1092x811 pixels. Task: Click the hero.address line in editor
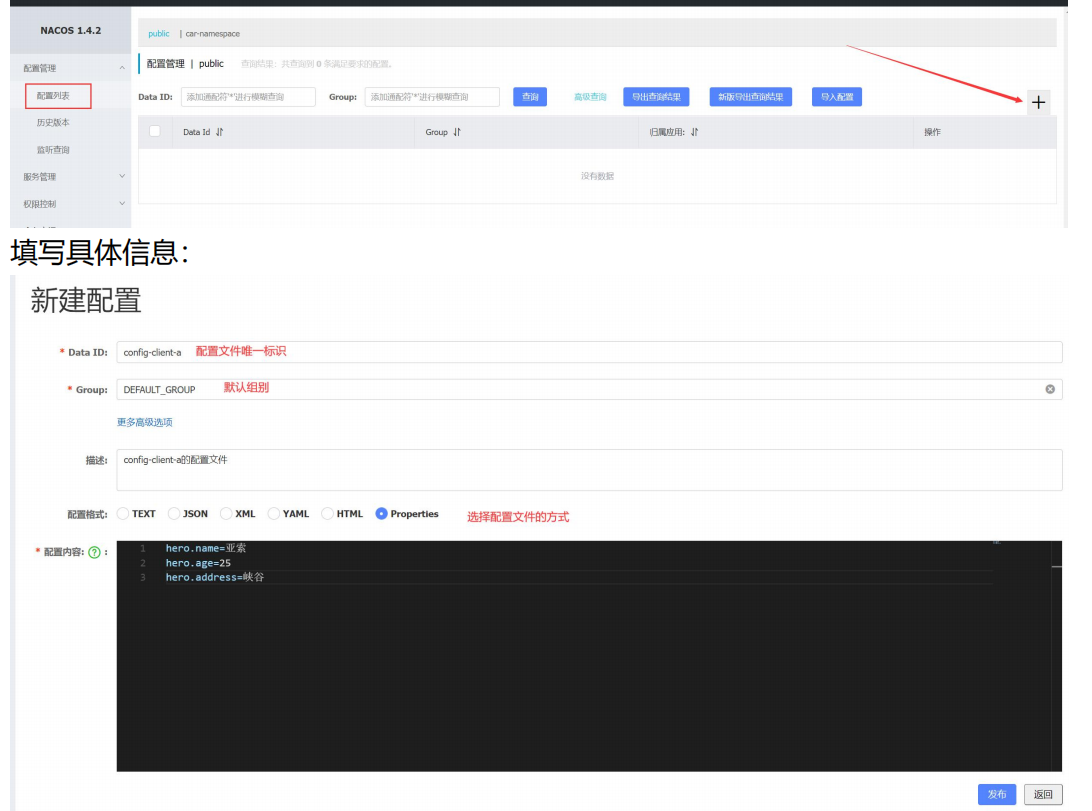click(x=214, y=577)
